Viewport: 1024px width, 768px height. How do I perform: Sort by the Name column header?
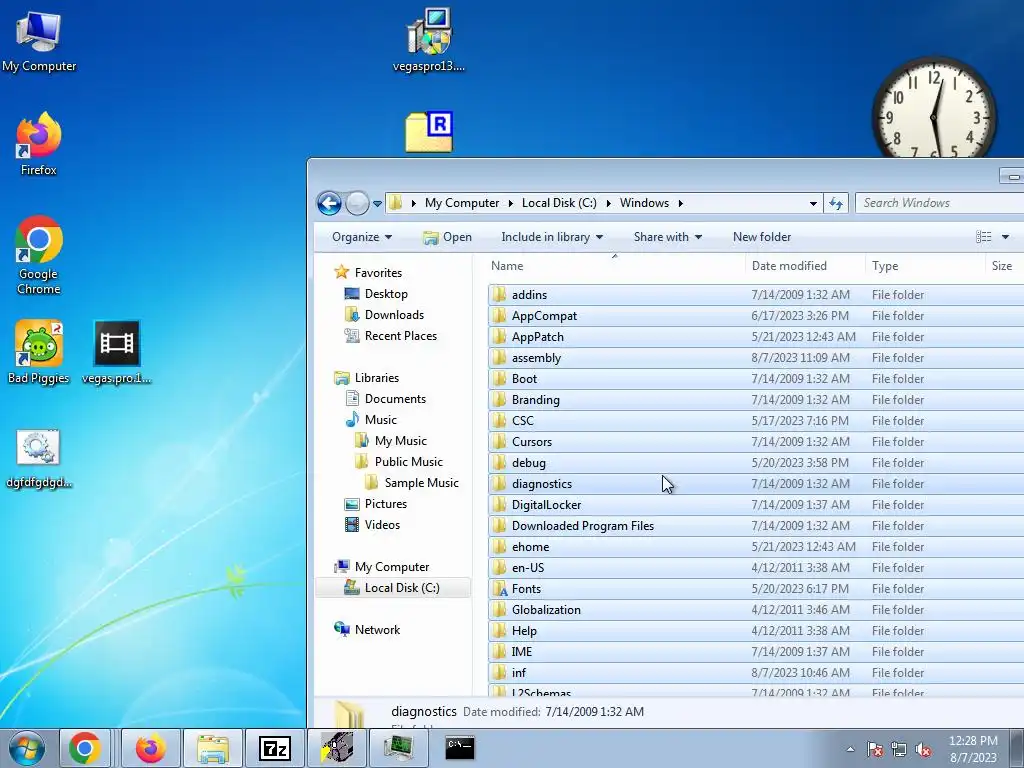point(616,266)
